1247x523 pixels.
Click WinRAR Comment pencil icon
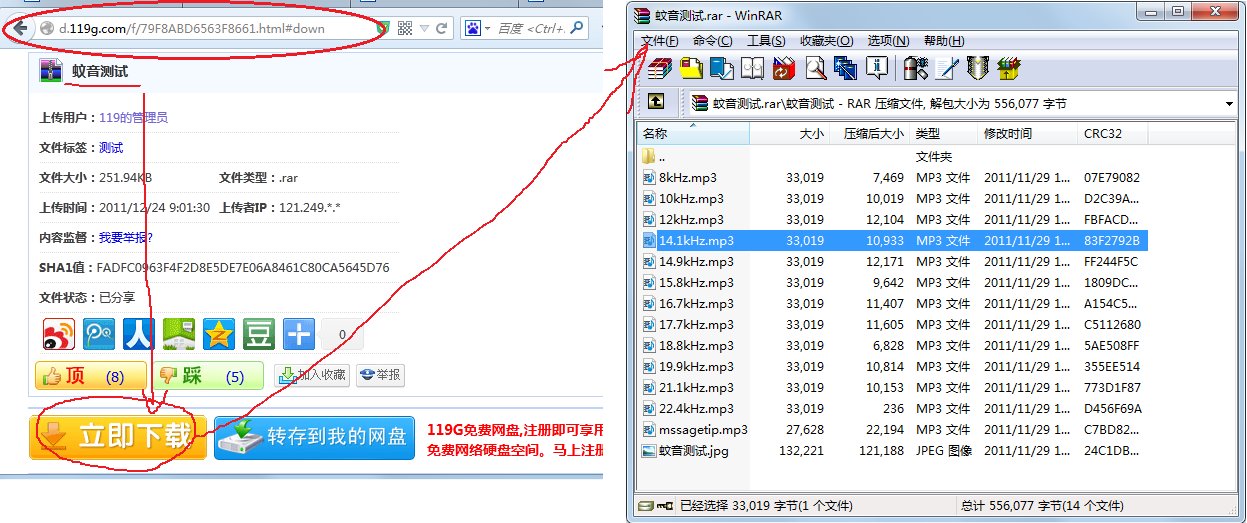(x=946, y=68)
